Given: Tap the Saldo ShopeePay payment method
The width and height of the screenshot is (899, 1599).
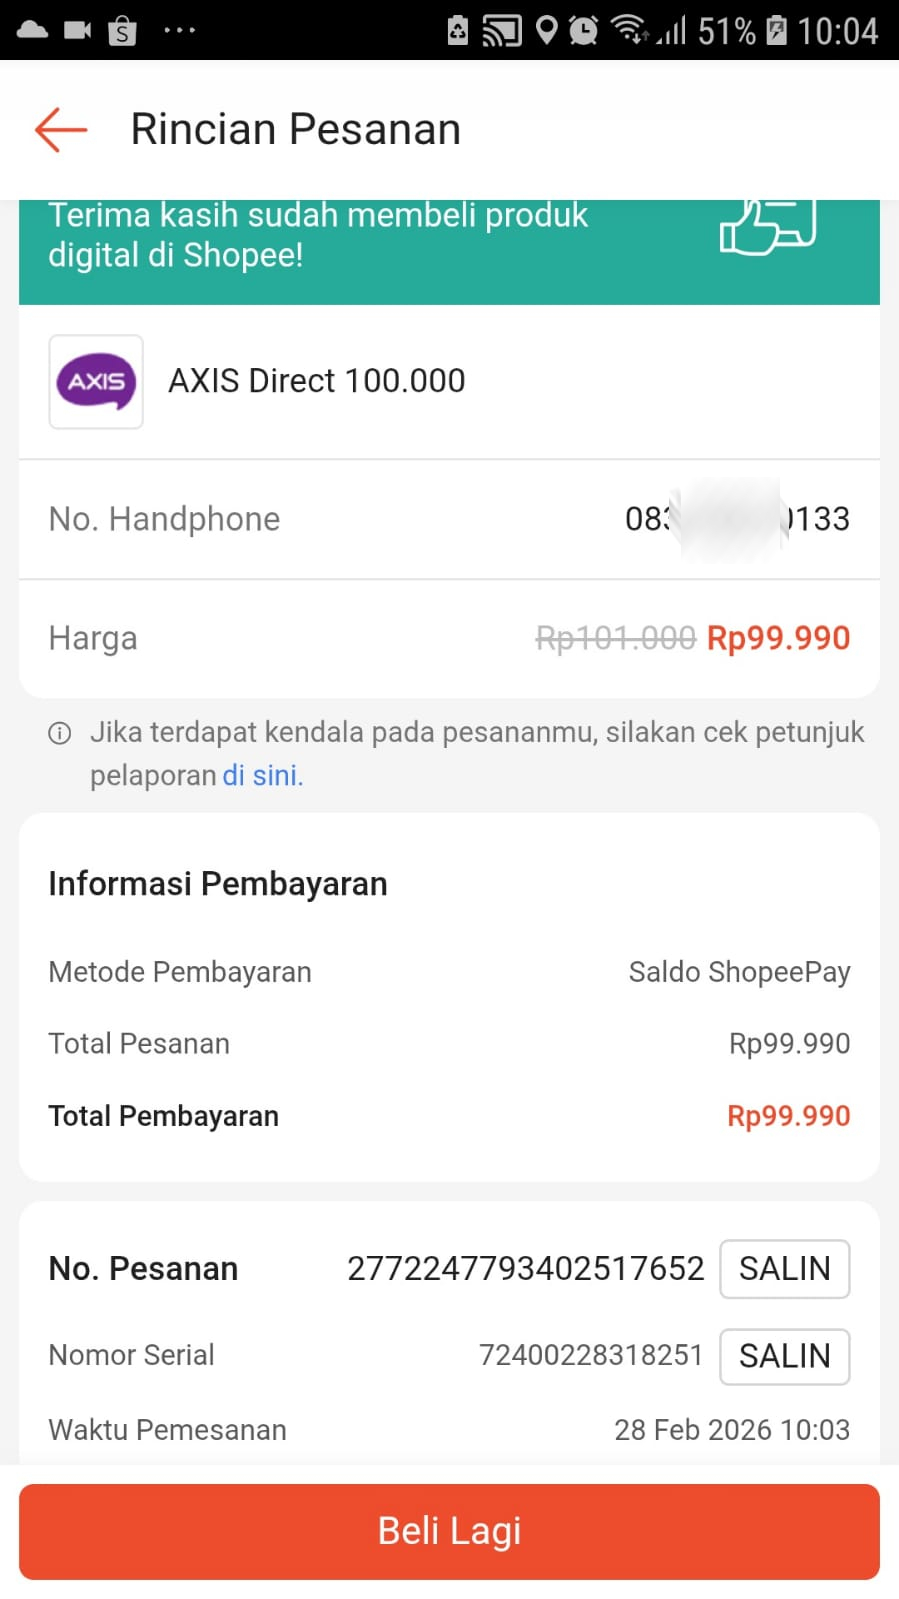Looking at the screenshot, I should [x=739, y=972].
